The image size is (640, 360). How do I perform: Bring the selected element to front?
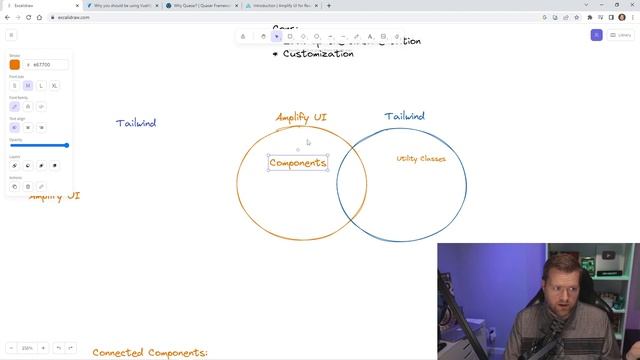click(54, 166)
